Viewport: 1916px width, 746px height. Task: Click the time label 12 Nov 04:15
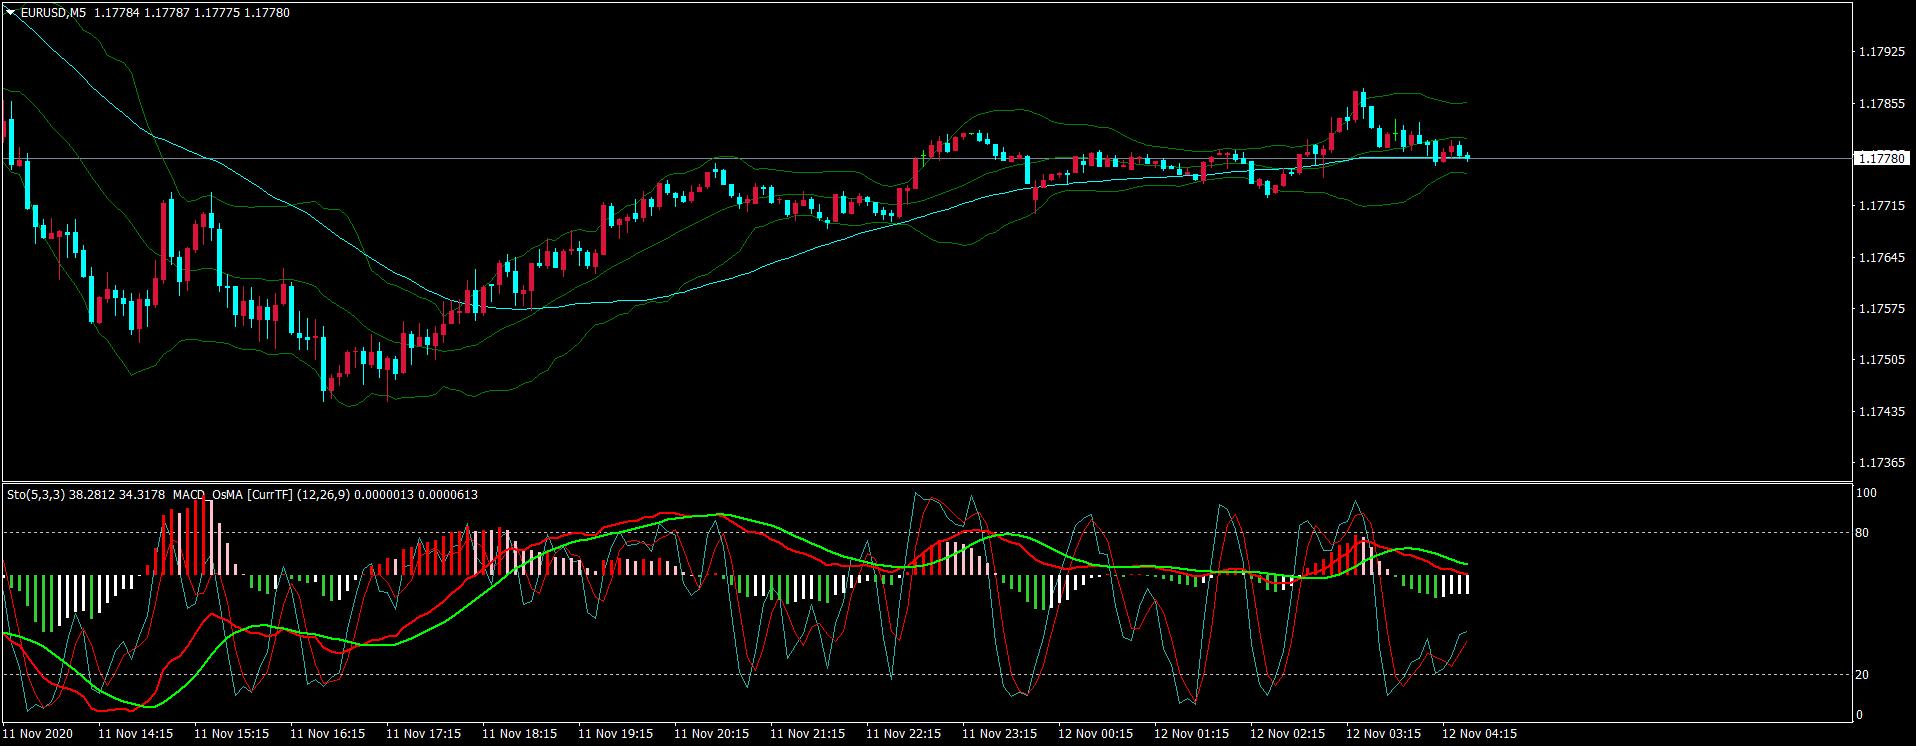click(x=1479, y=734)
